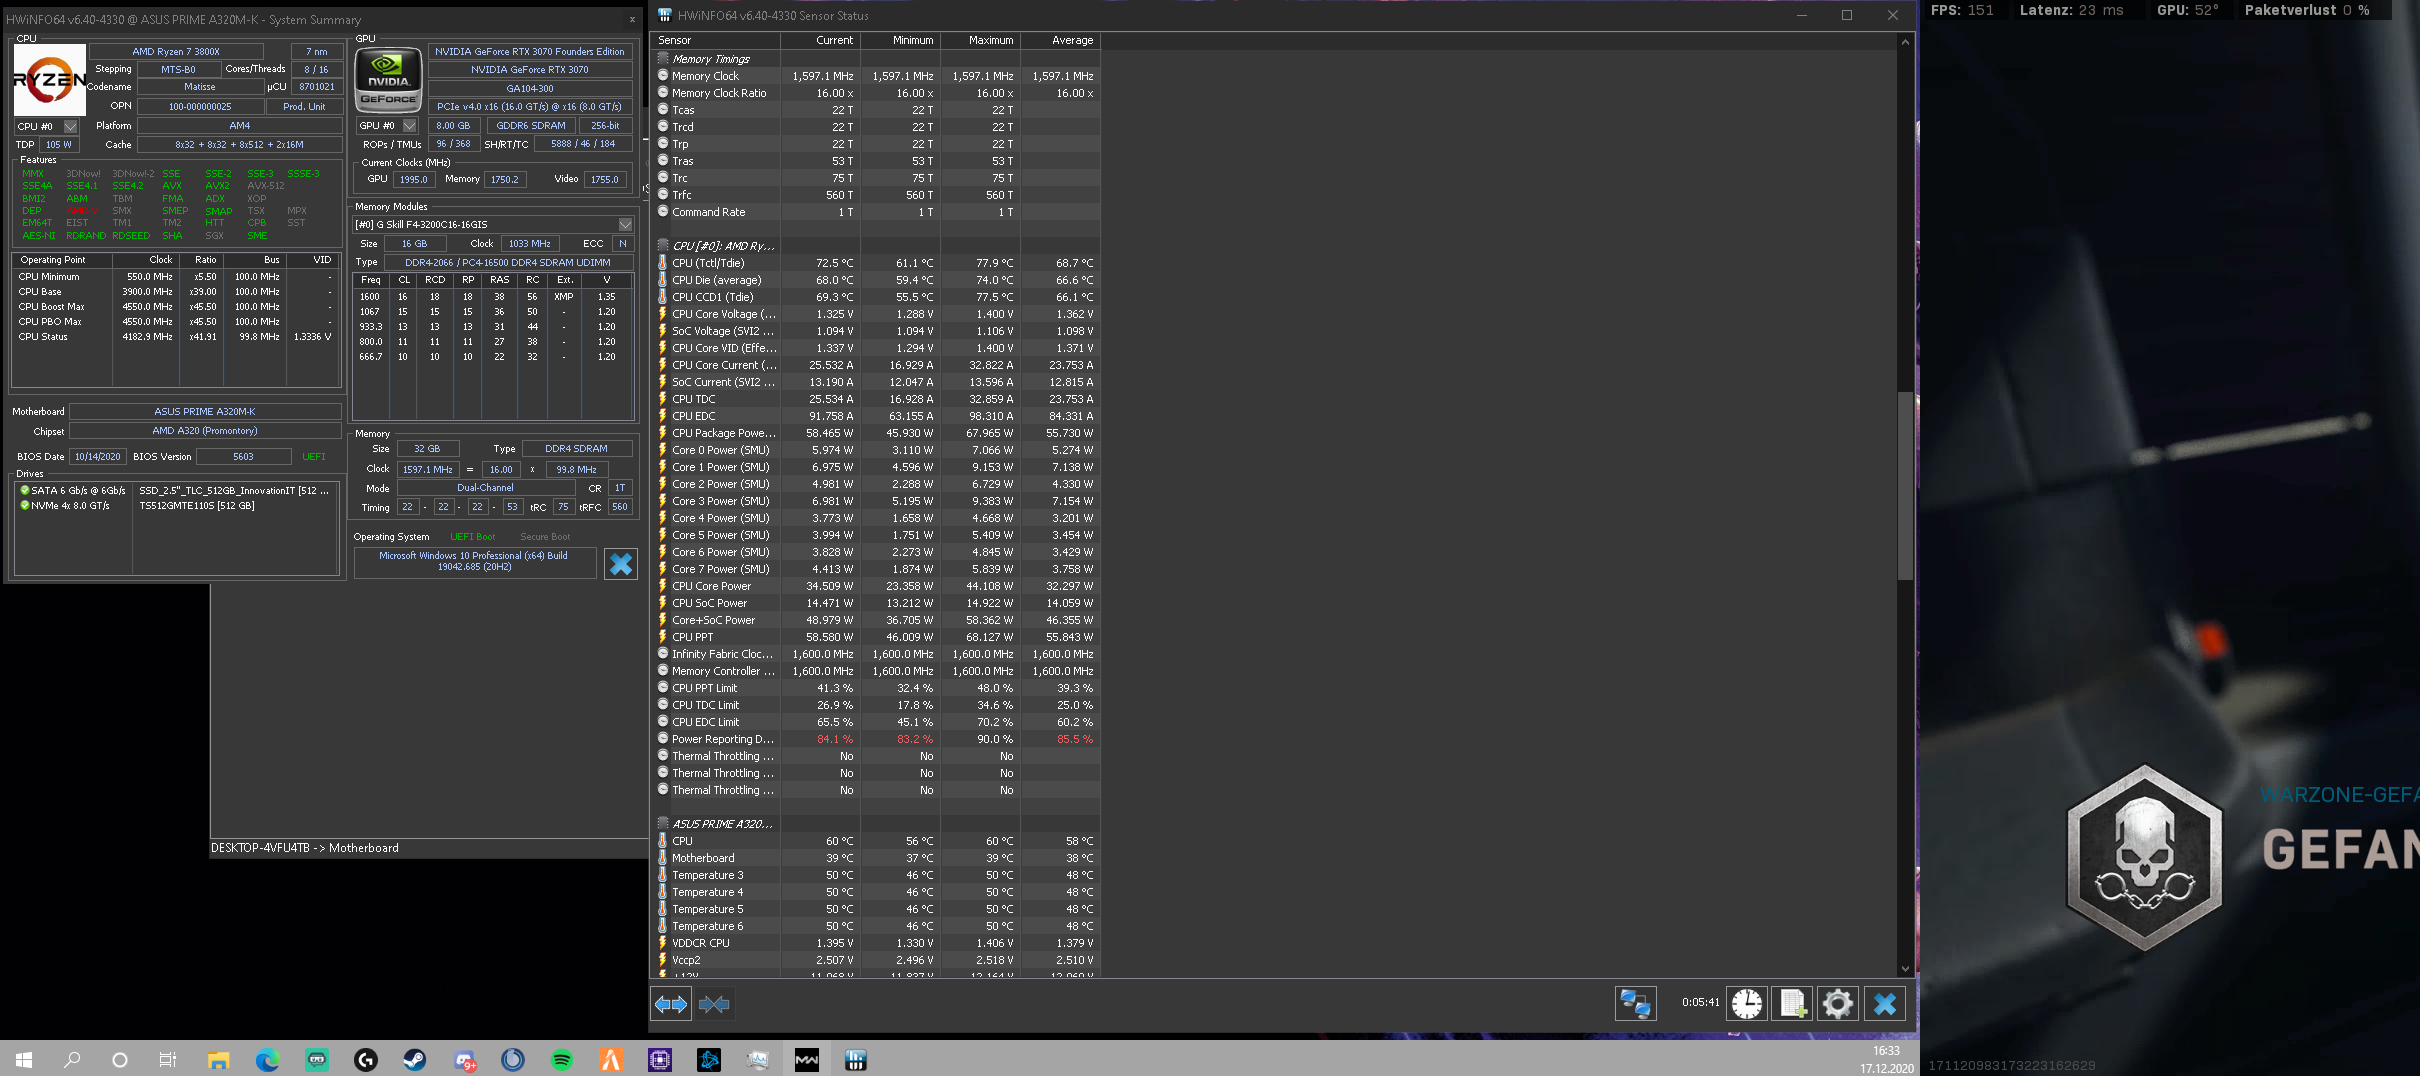The height and width of the screenshot is (1076, 2420).
Task: Open Task View from the taskbar
Action: pyautogui.click(x=168, y=1060)
